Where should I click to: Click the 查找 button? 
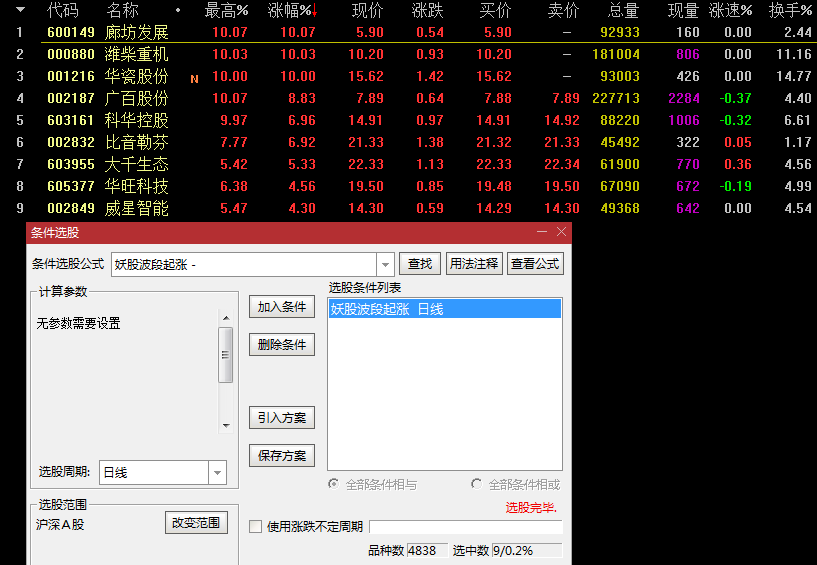(420, 264)
